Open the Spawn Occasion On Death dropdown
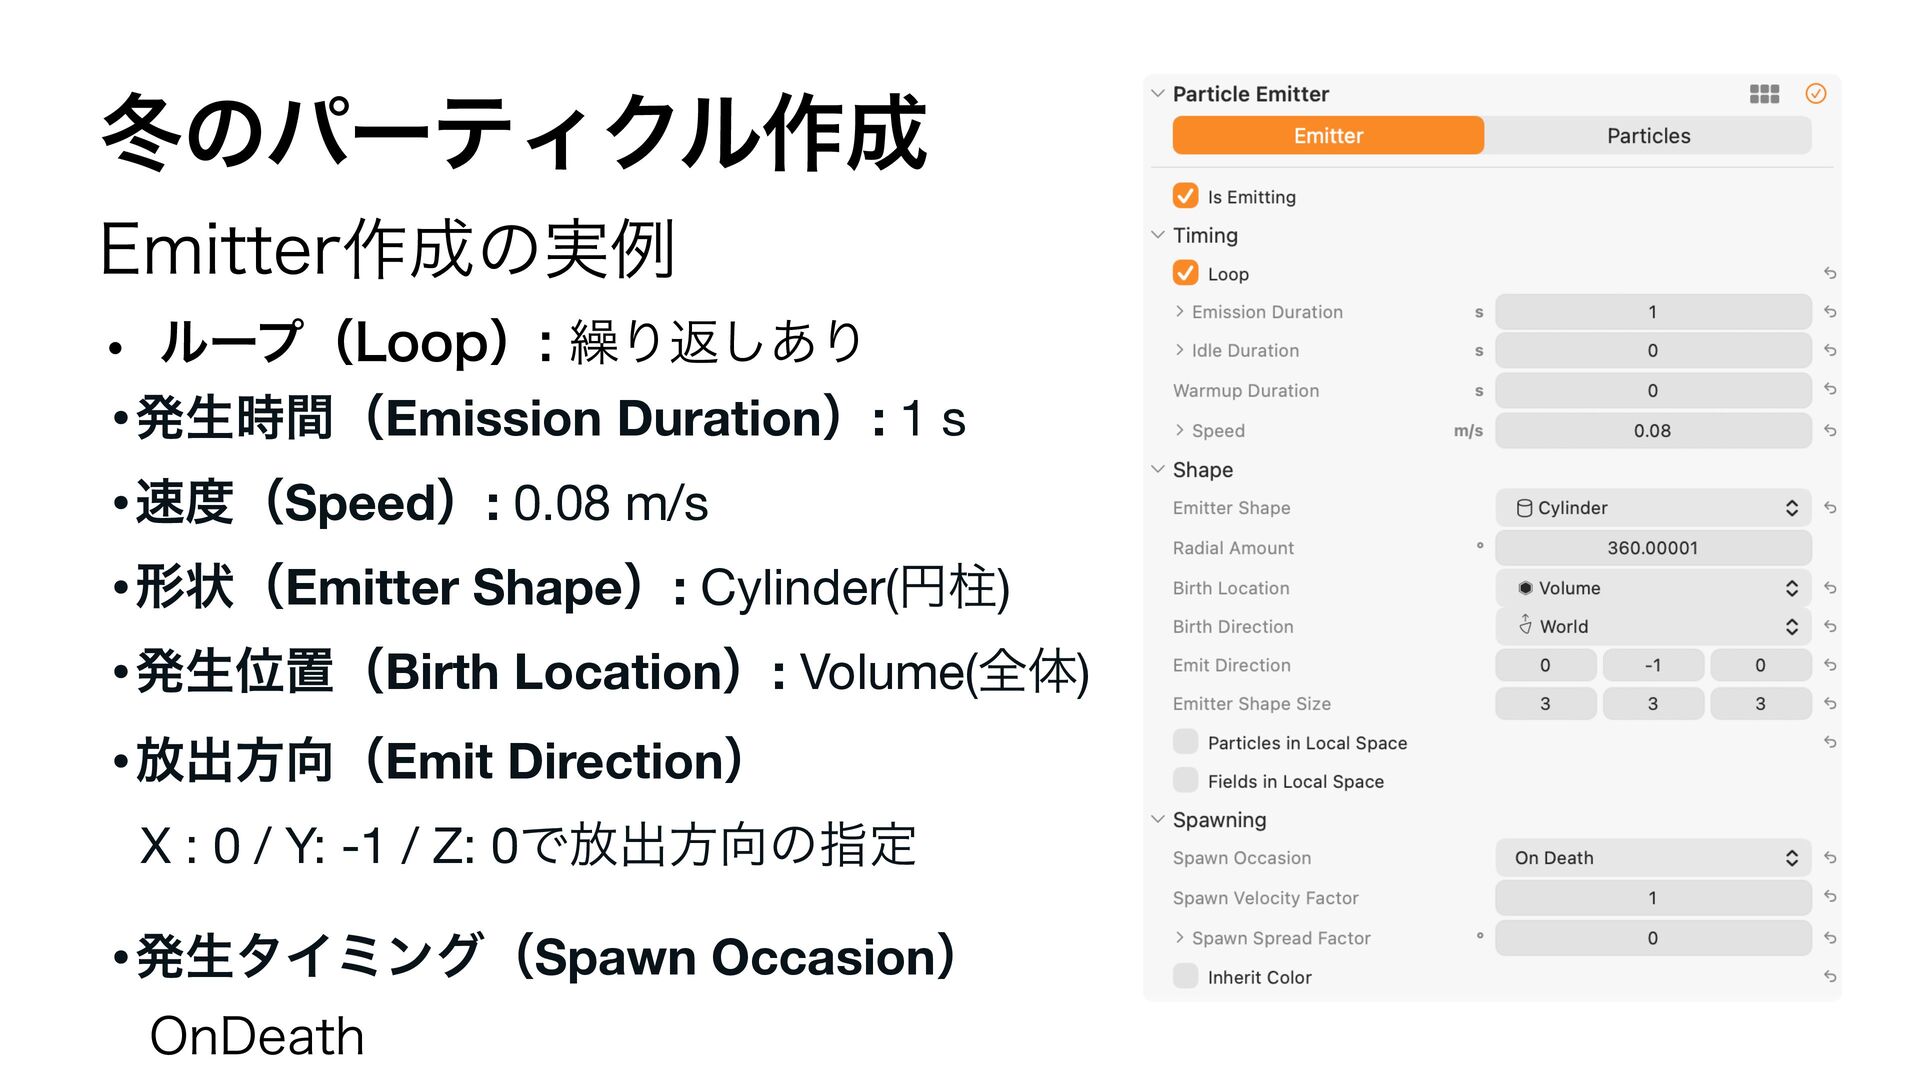 tap(1653, 858)
